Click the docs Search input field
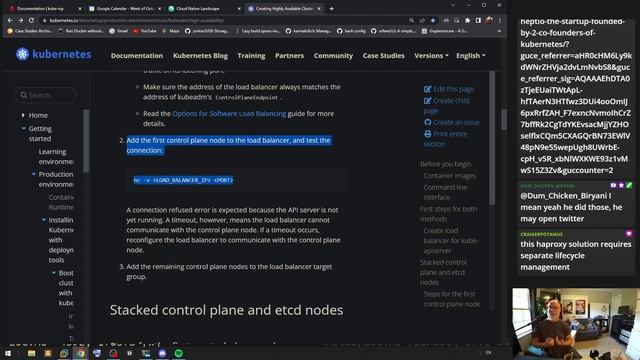 click(46, 95)
